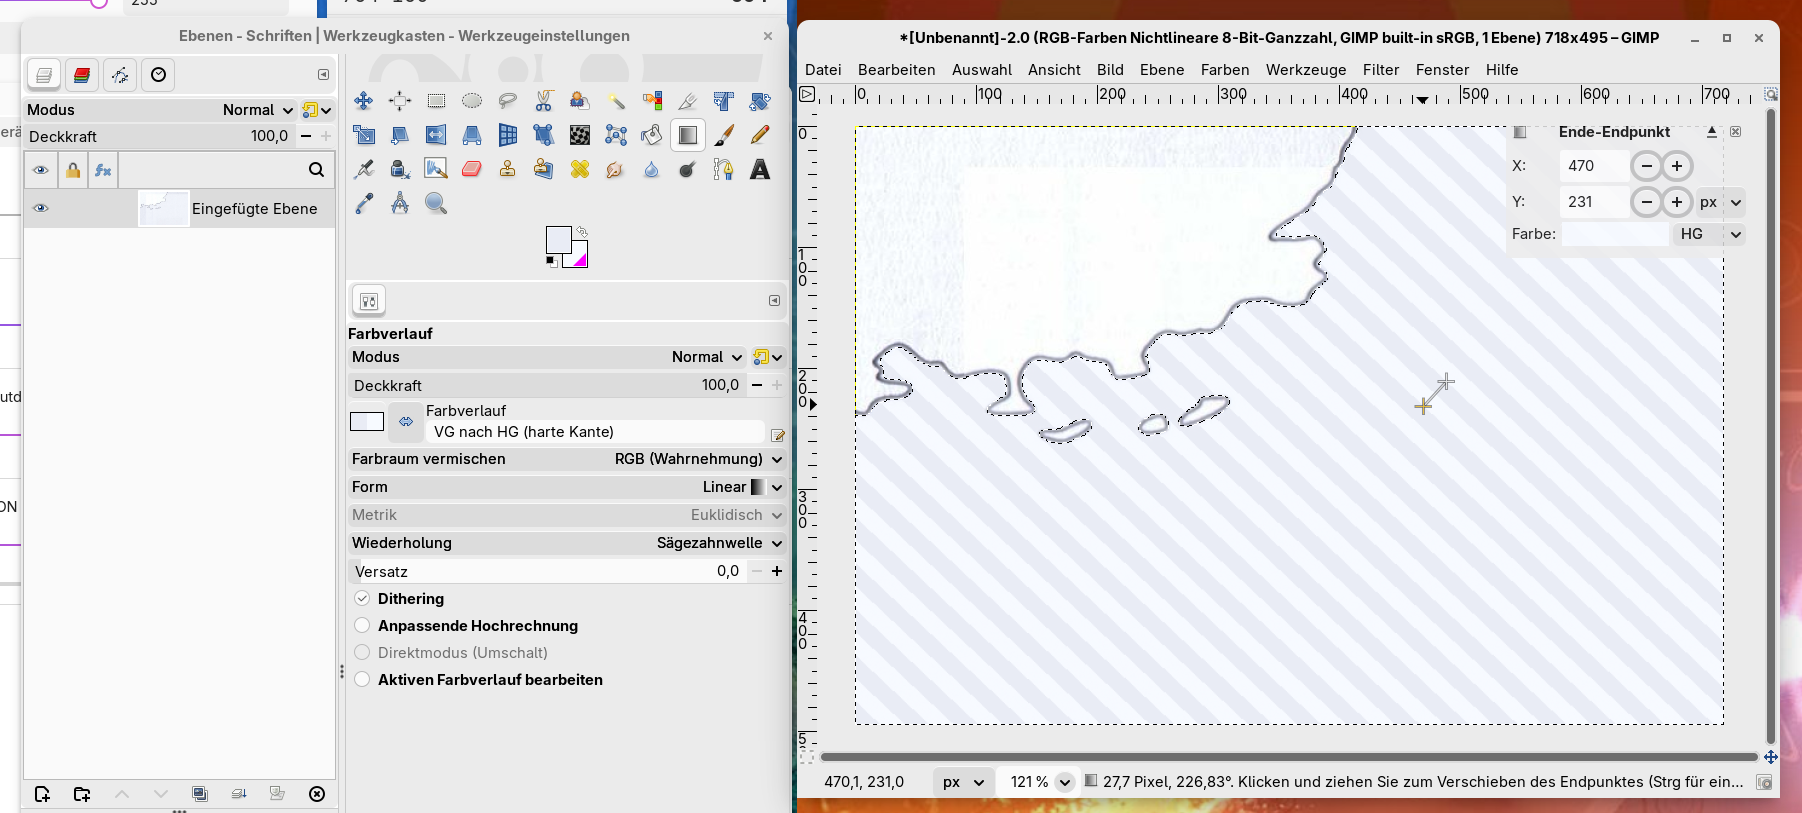Open the Wiederholung Sägezahnwelle dropdown
The image size is (1802, 813).
566,543
